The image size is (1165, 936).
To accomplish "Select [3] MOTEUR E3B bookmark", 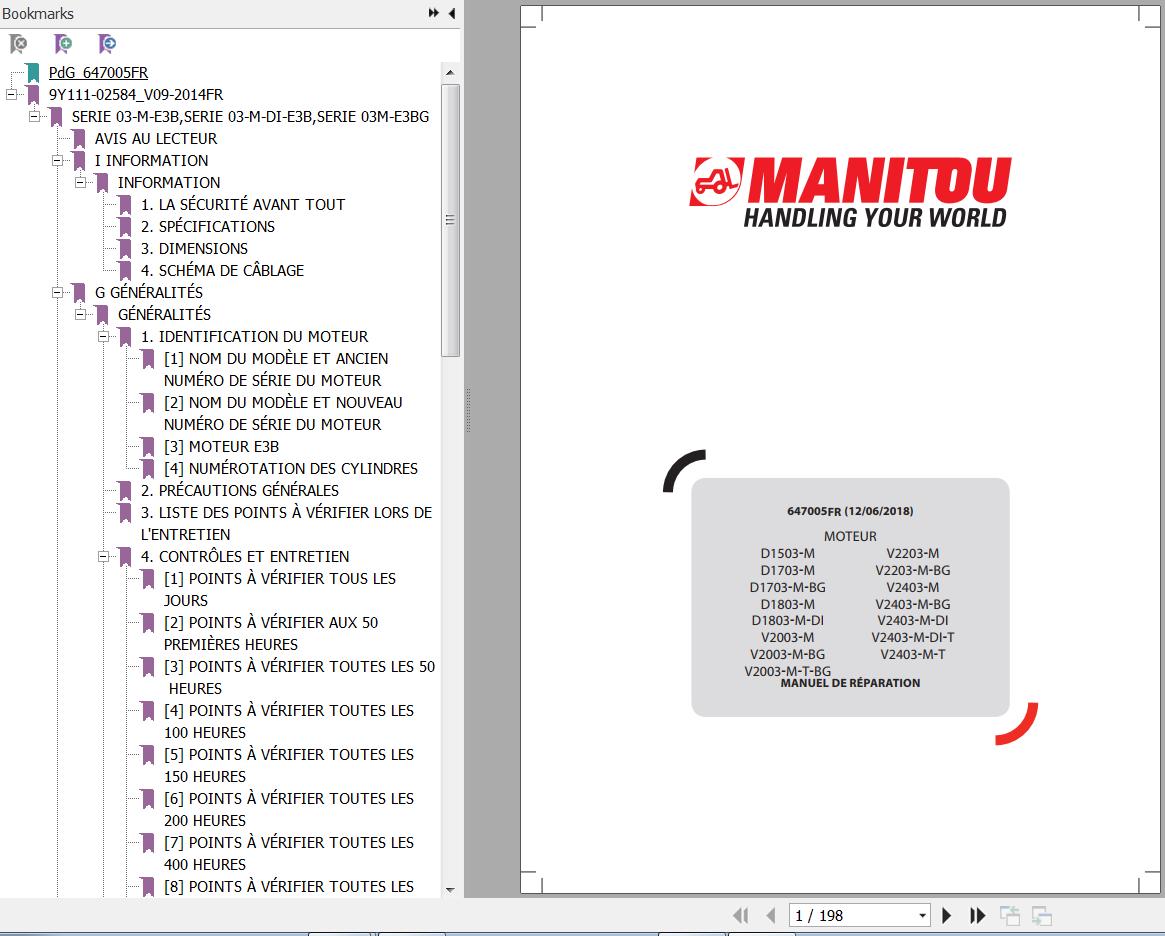I will tap(221, 446).
